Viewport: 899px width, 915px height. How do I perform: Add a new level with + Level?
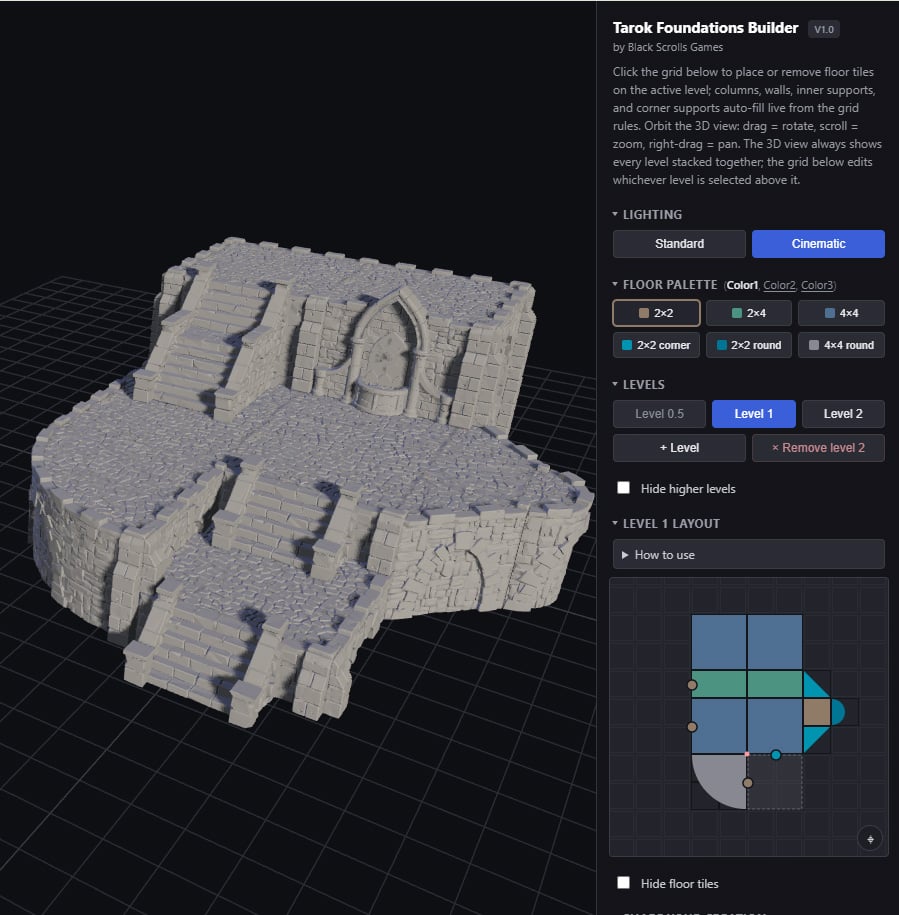point(679,448)
